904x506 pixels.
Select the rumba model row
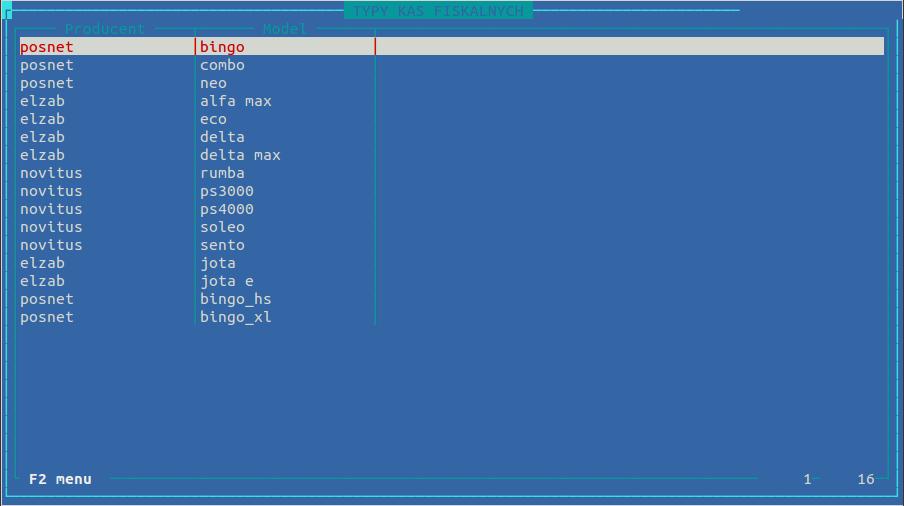[451, 173]
